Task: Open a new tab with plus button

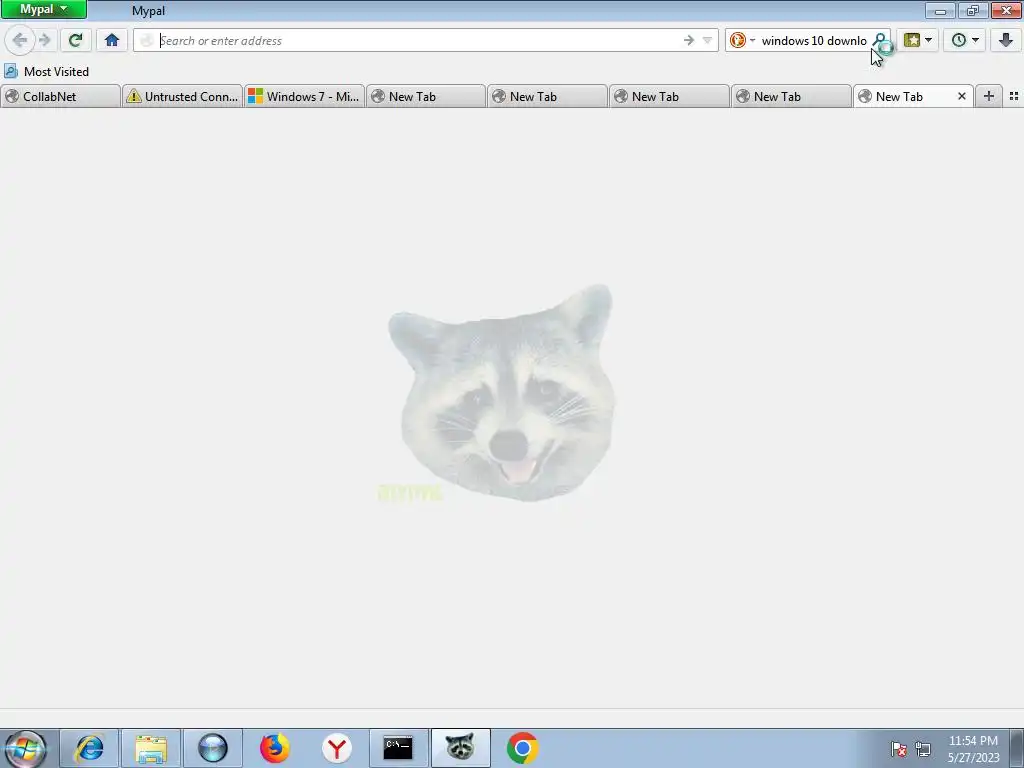Action: (x=989, y=97)
